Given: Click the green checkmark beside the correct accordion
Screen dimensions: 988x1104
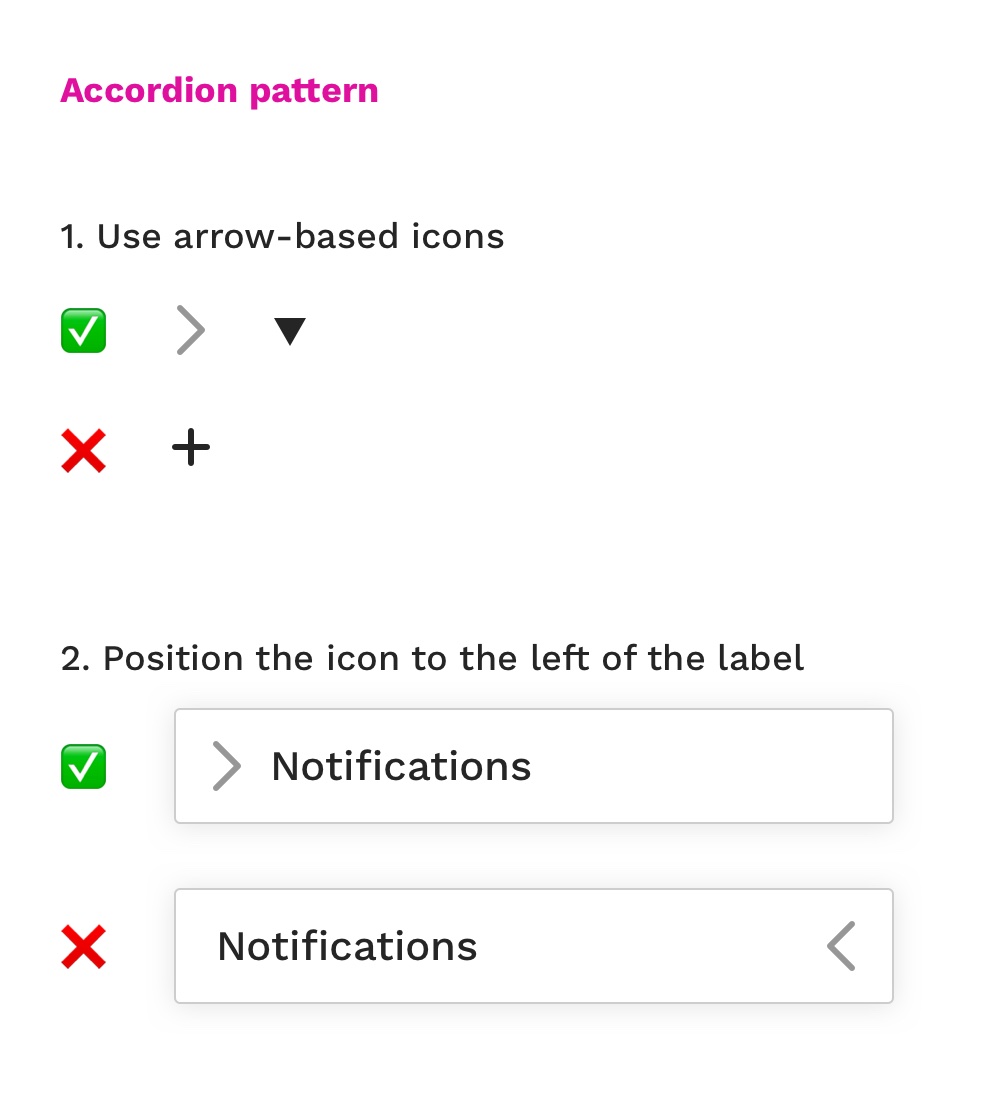Looking at the screenshot, I should coord(83,766).
